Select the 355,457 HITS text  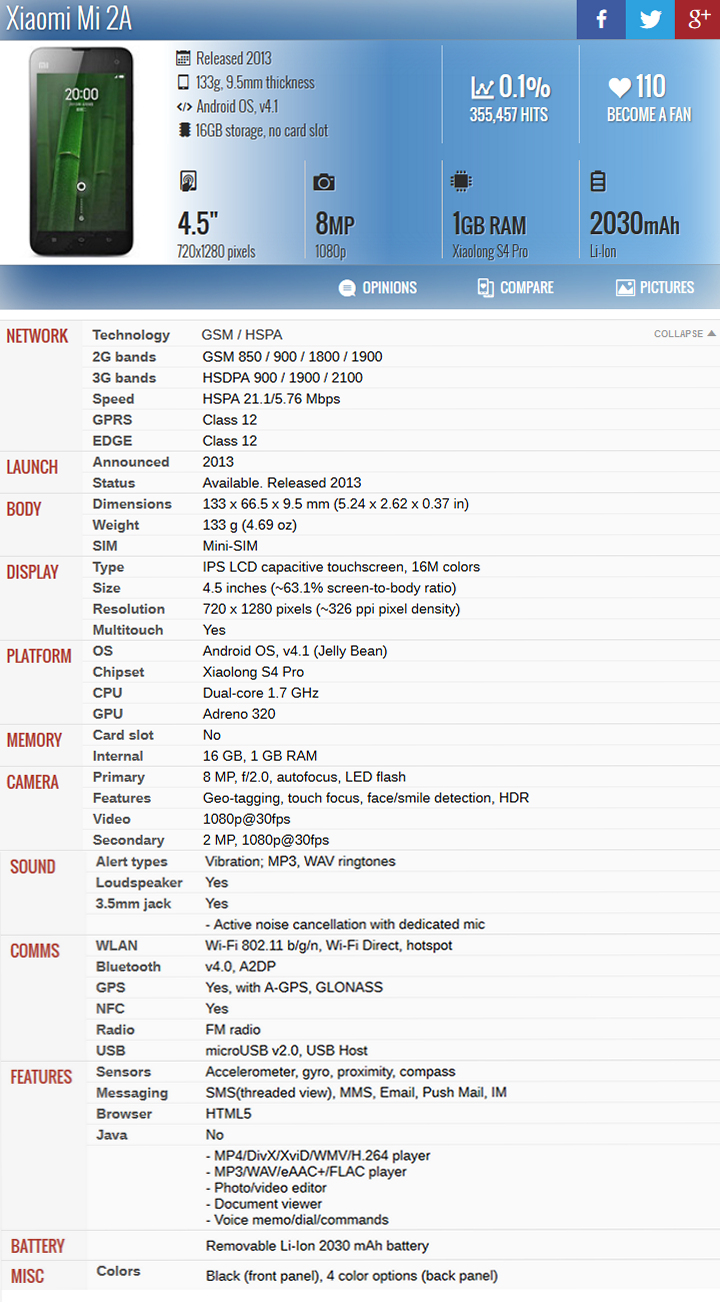509,115
